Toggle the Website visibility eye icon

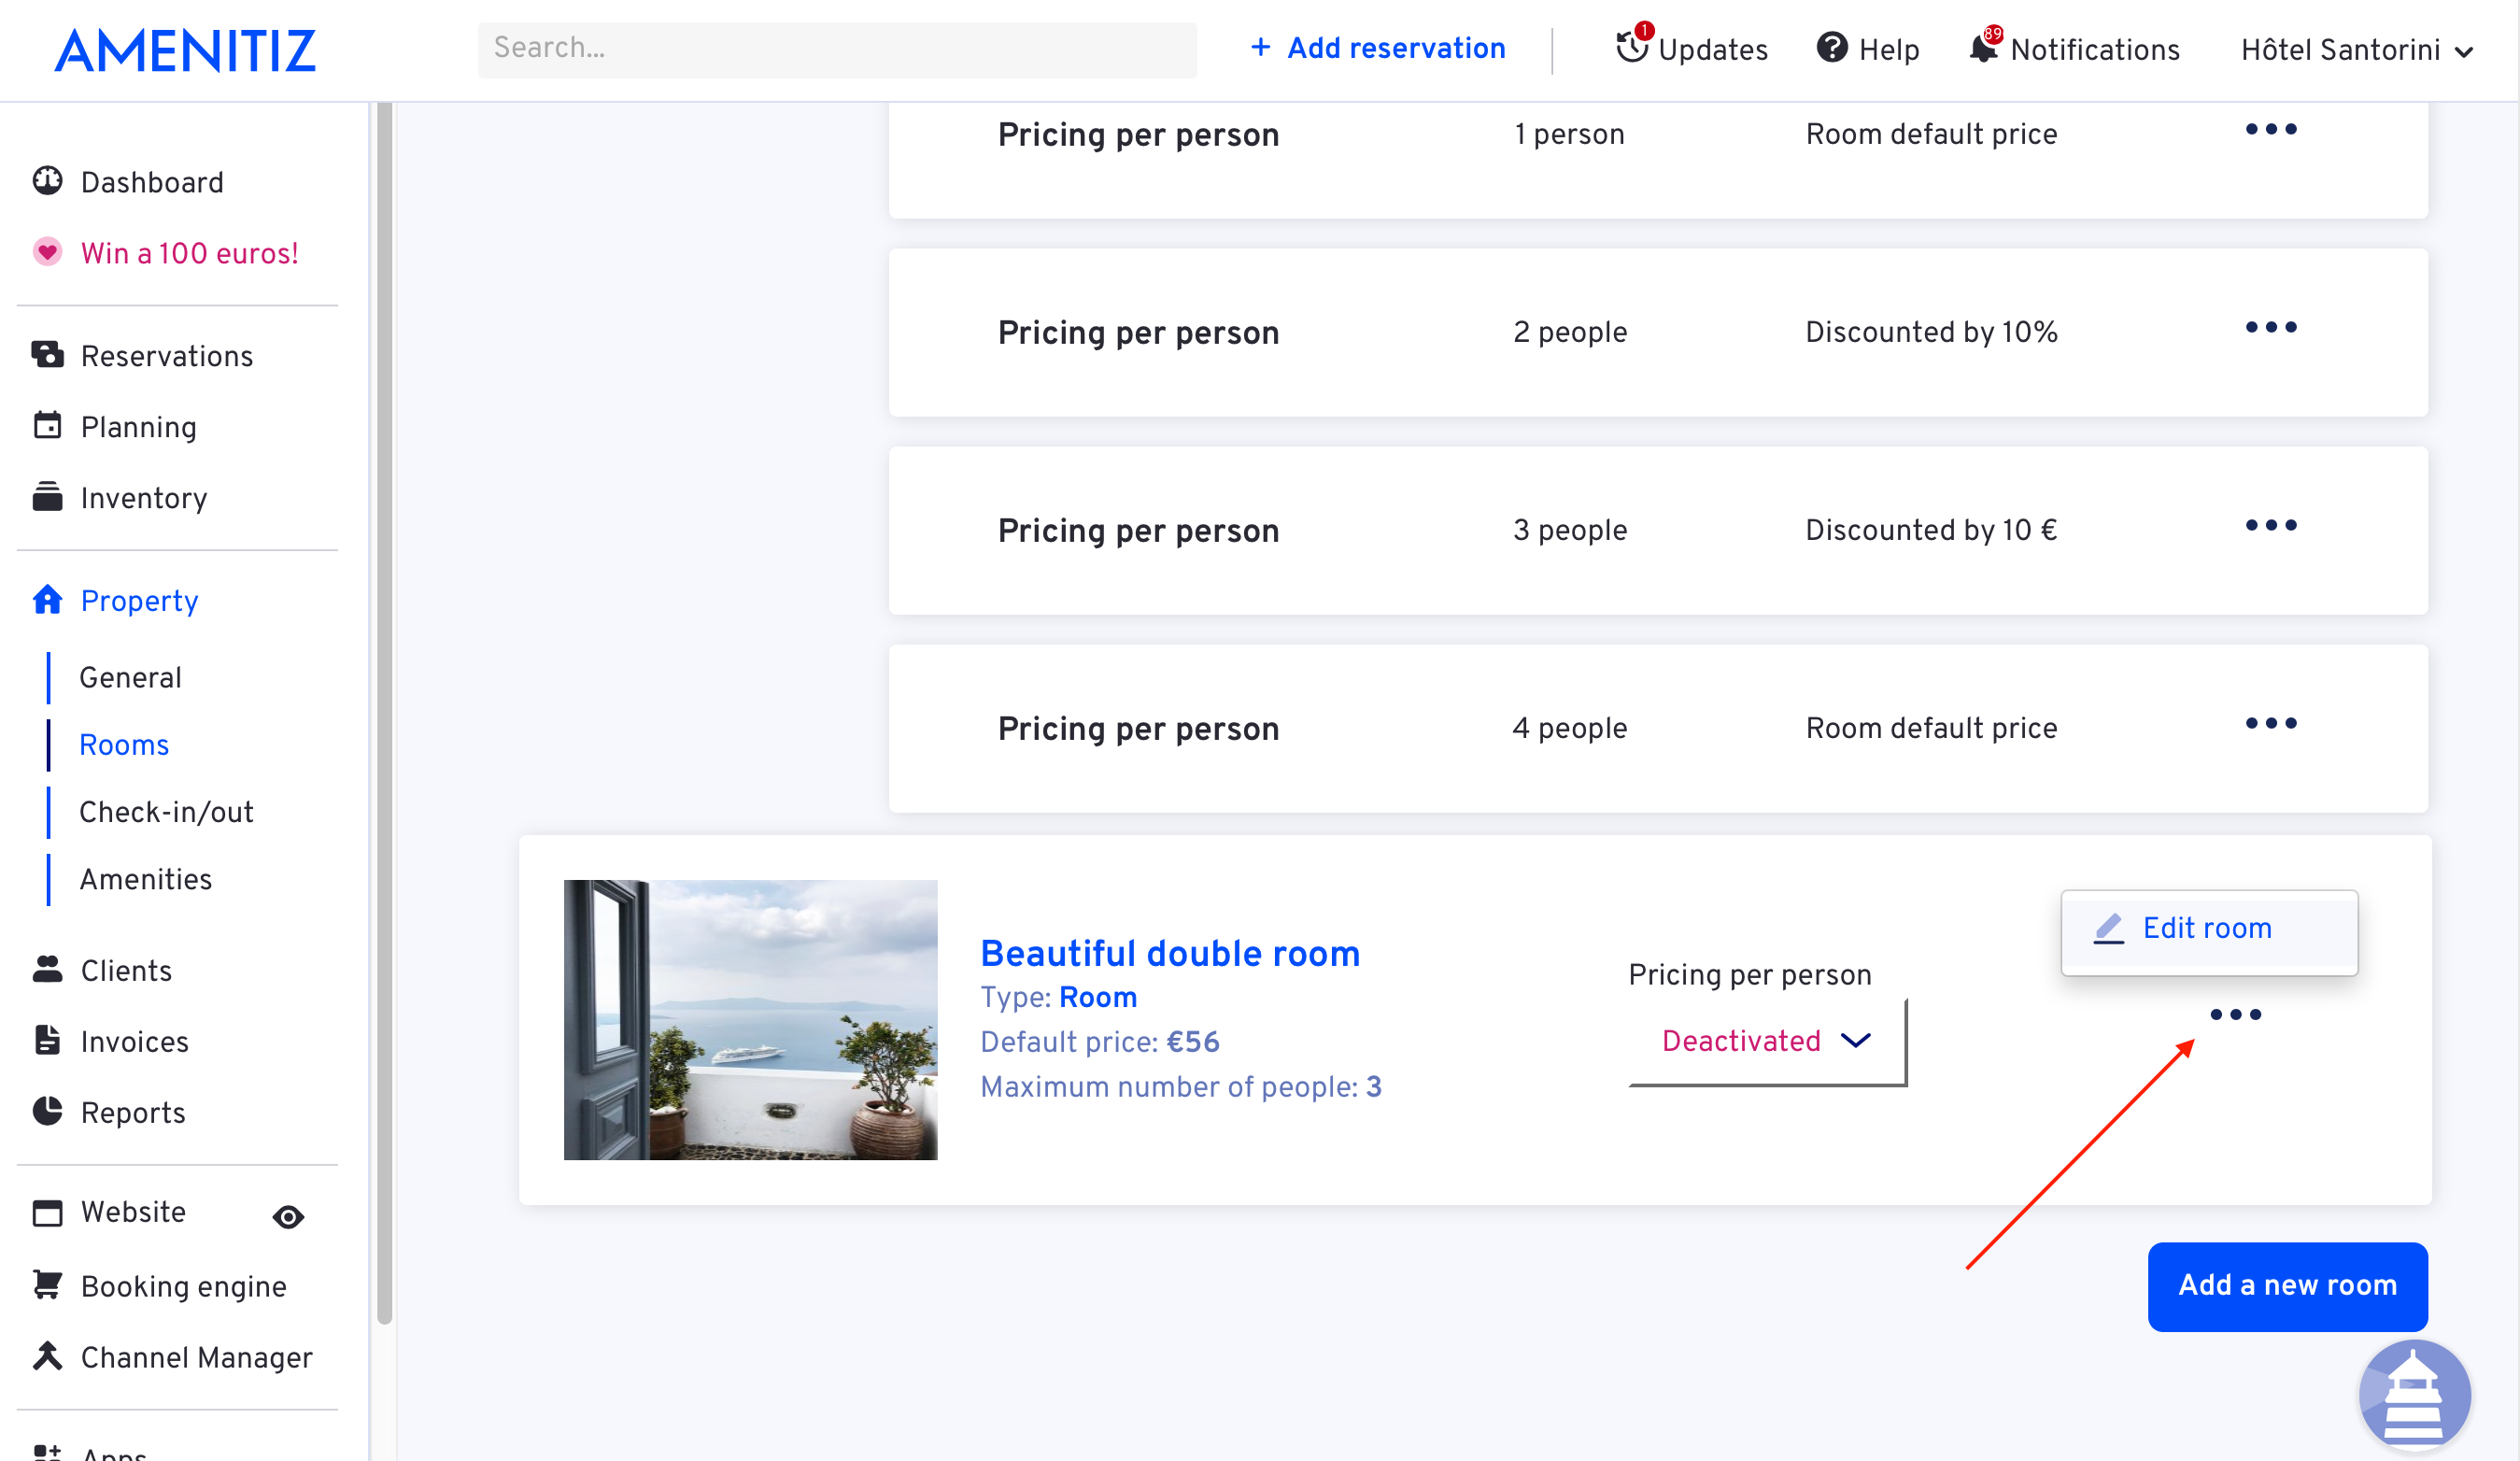click(x=288, y=1217)
